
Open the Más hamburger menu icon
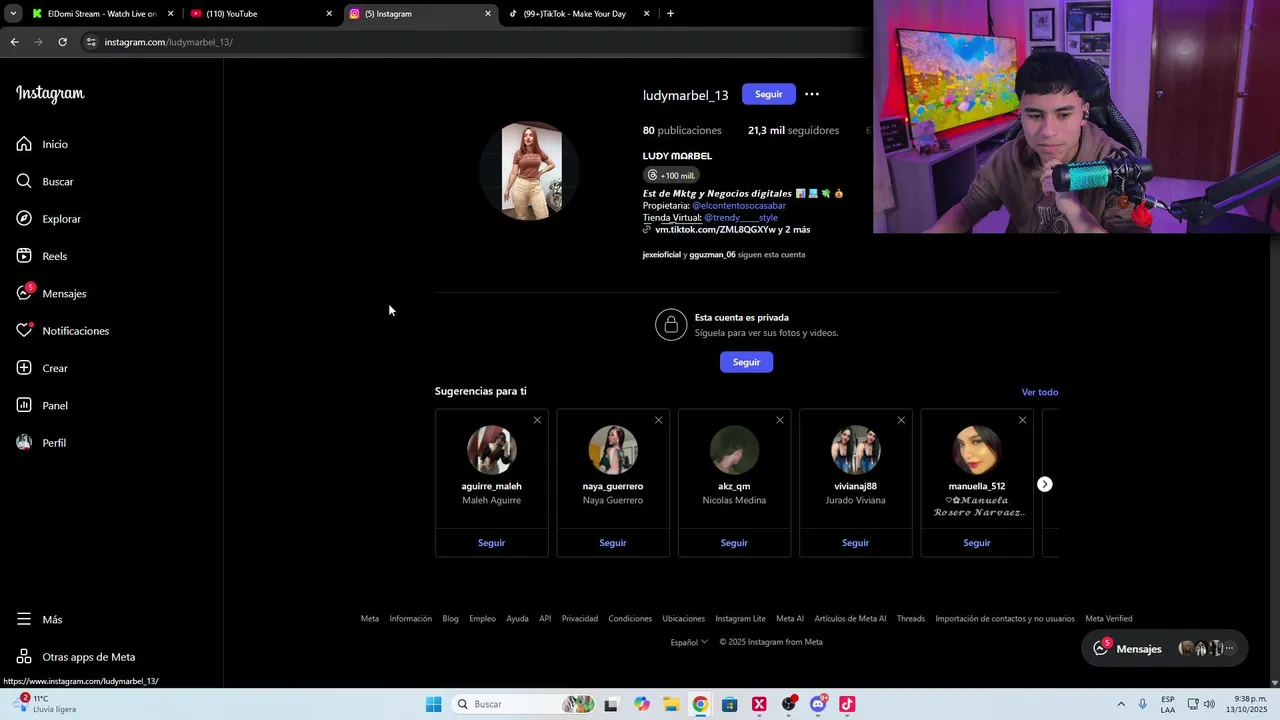pos(24,620)
